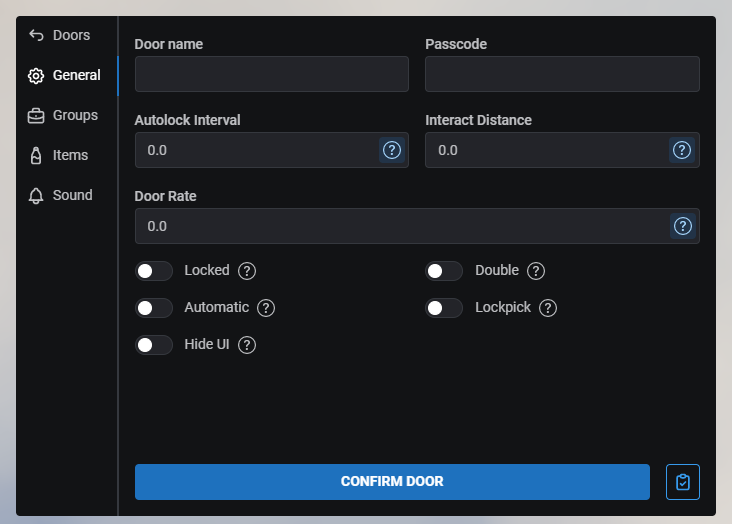732x524 pixels.
Task: Click the help icon beside Hide UI
Action: pos(247,345)
